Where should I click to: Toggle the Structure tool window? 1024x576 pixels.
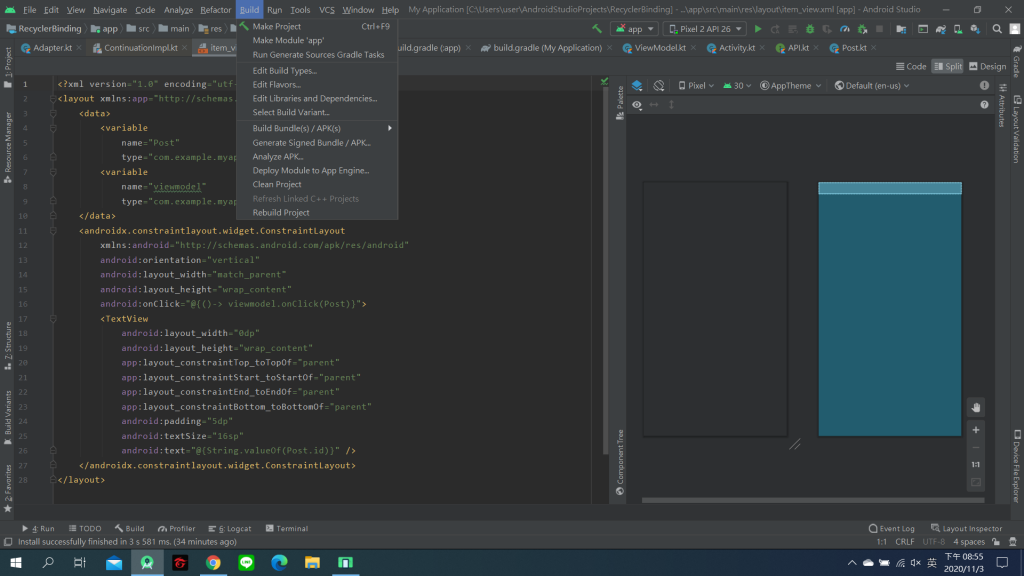click(8, 345)
